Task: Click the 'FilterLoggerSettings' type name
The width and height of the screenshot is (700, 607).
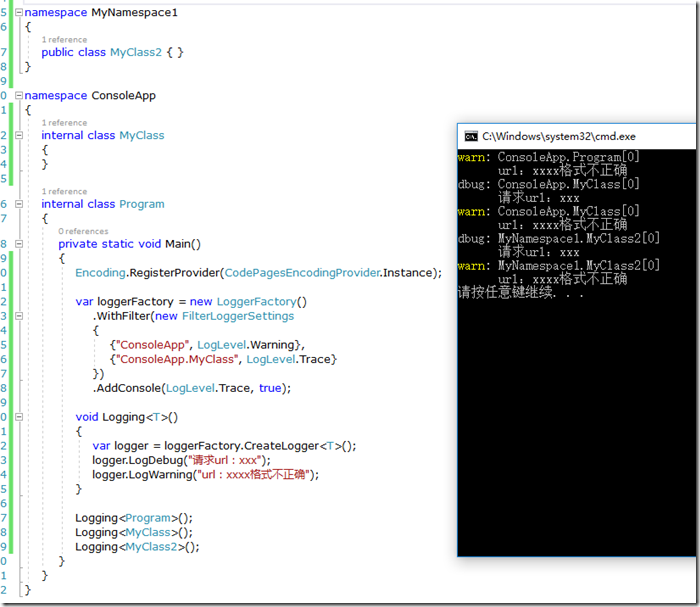Action: (x=238, y=316)
